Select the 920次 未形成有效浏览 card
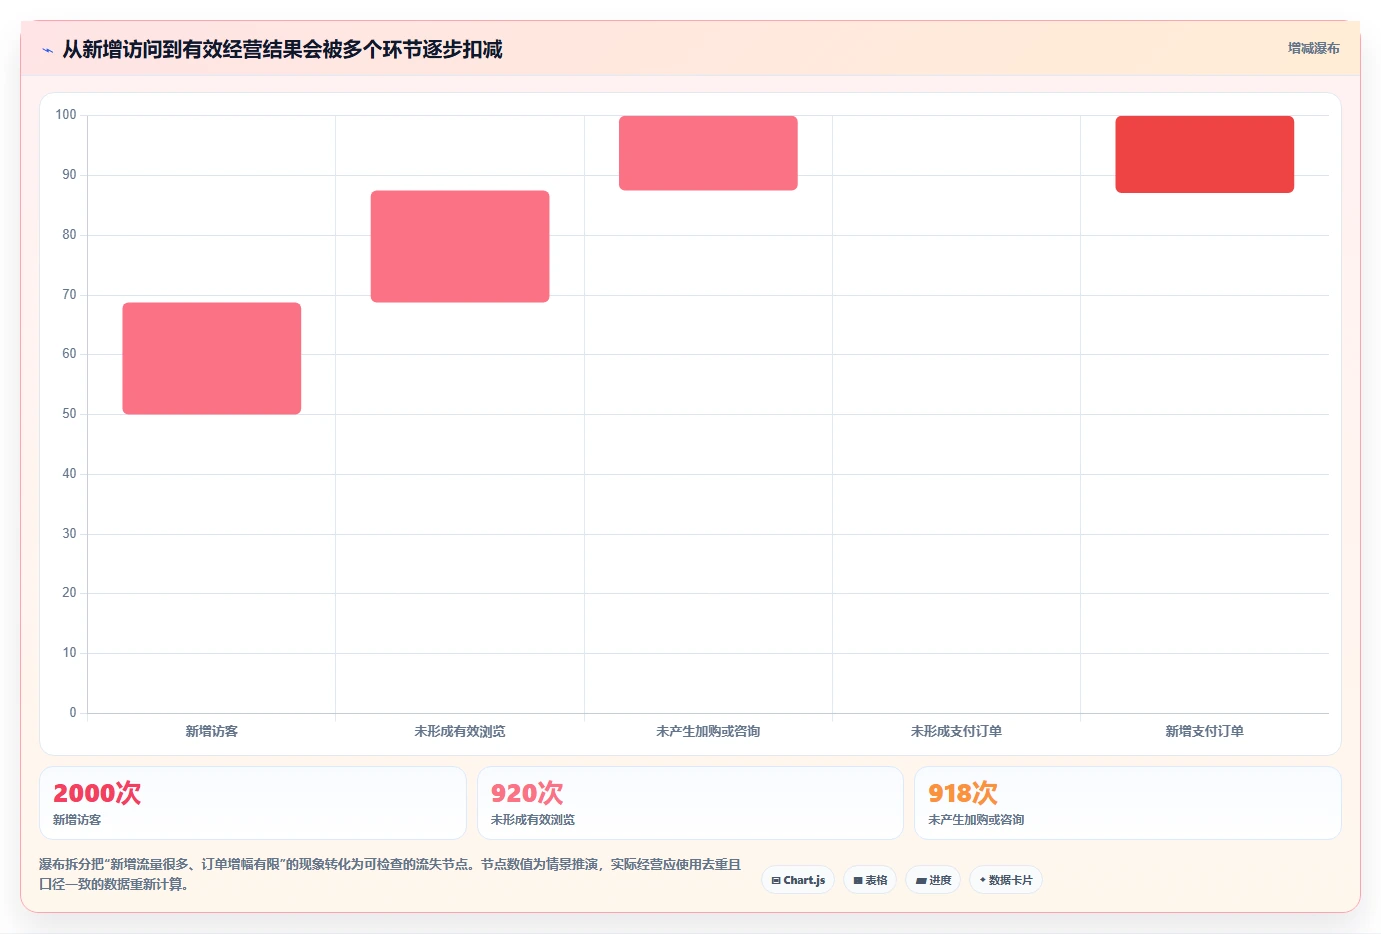The height and width of the screenshot is (934, 1381). [x=690, y=803]
